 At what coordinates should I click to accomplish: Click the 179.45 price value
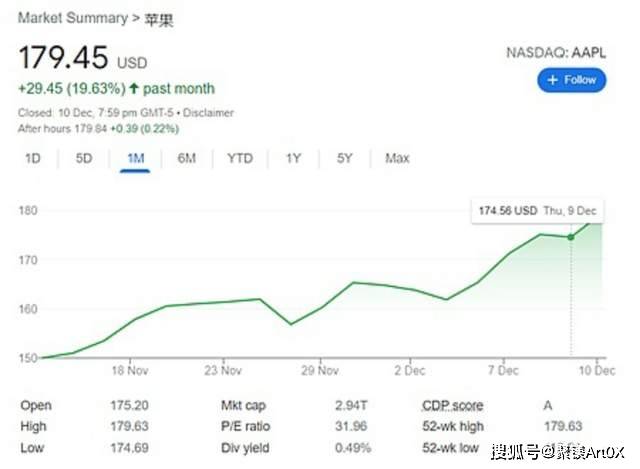[63, 57]
